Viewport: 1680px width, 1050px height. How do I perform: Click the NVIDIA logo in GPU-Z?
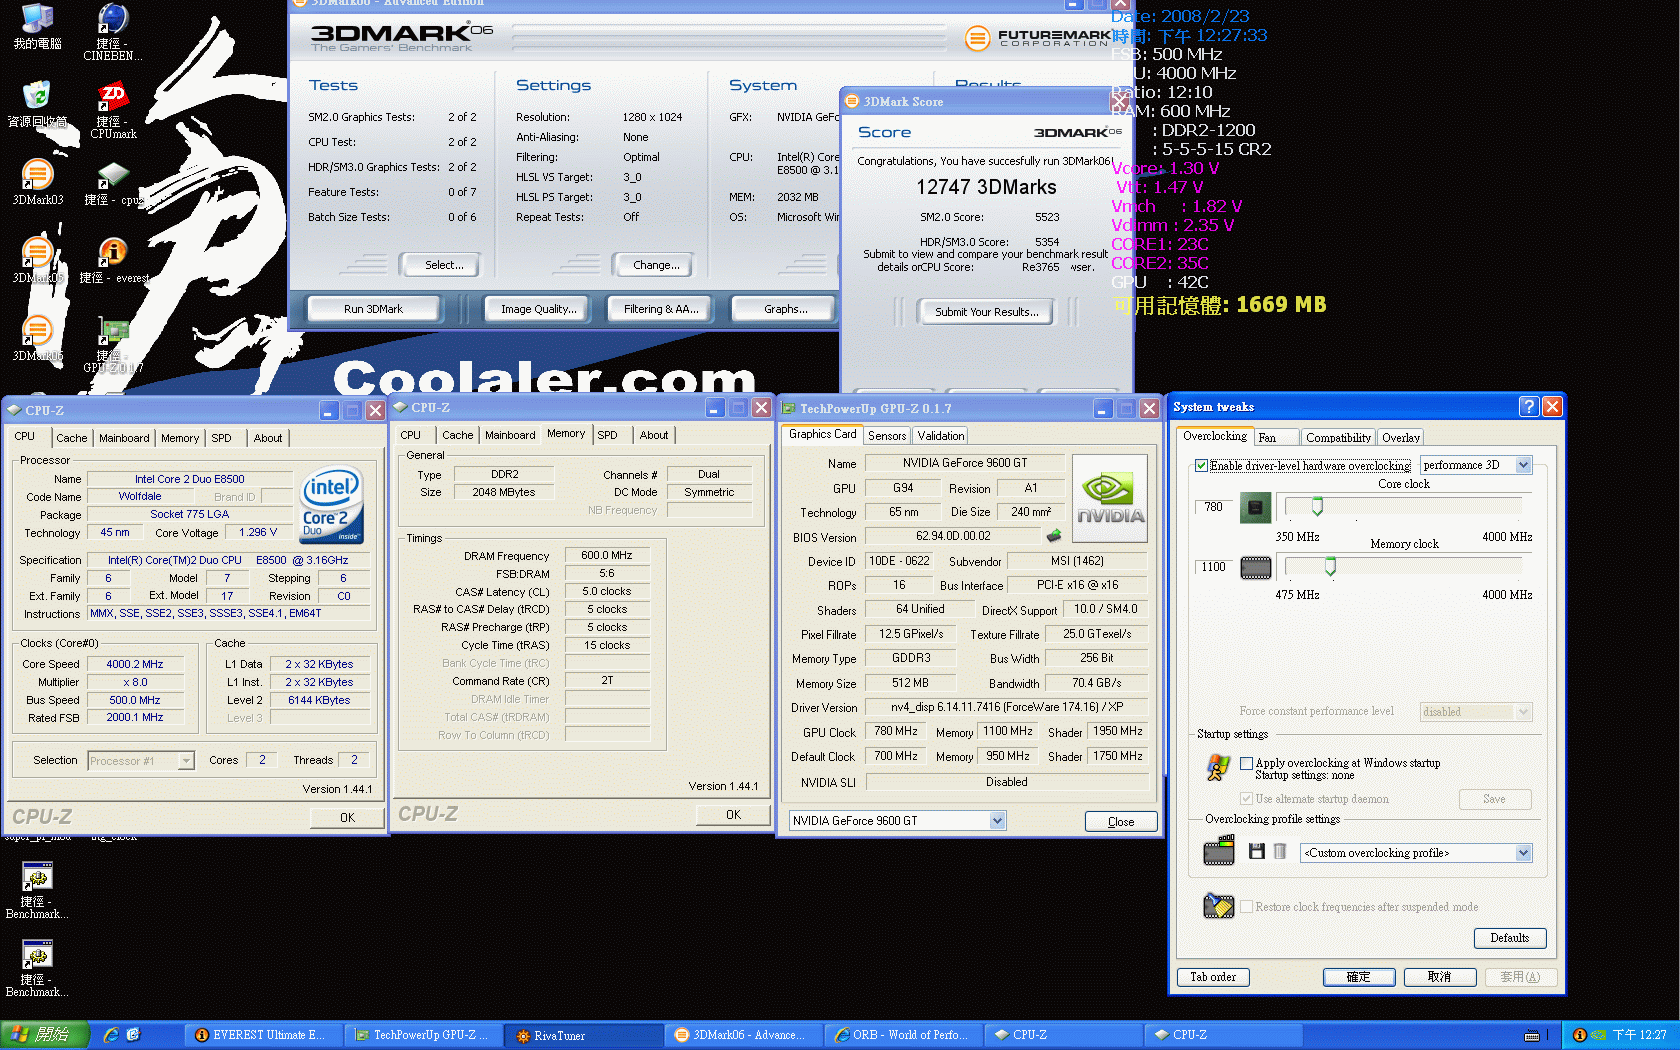(1109, 498)
